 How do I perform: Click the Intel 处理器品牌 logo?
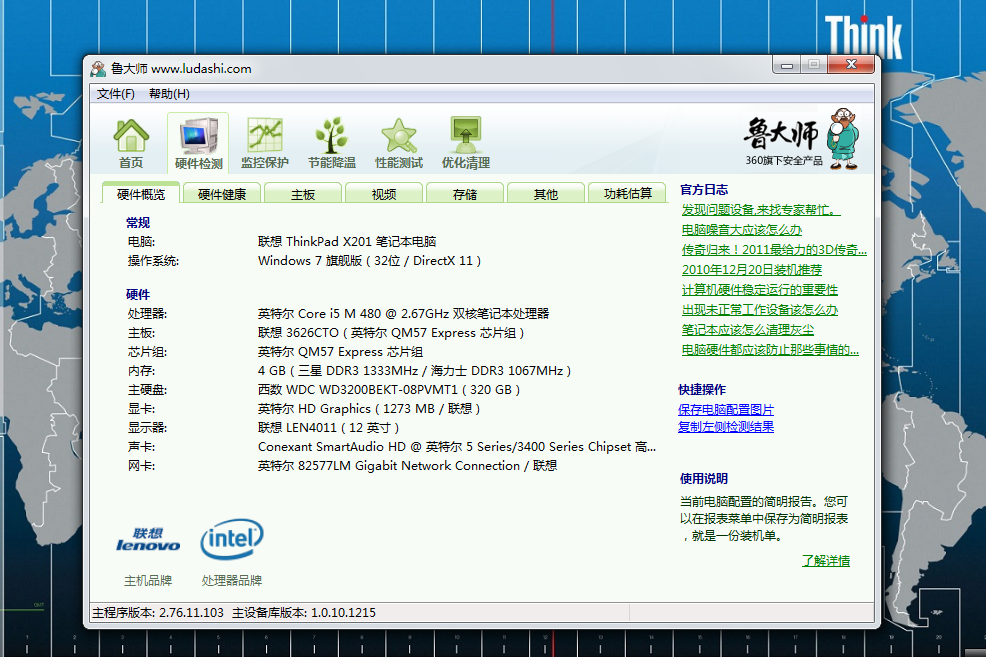point(231,539)
